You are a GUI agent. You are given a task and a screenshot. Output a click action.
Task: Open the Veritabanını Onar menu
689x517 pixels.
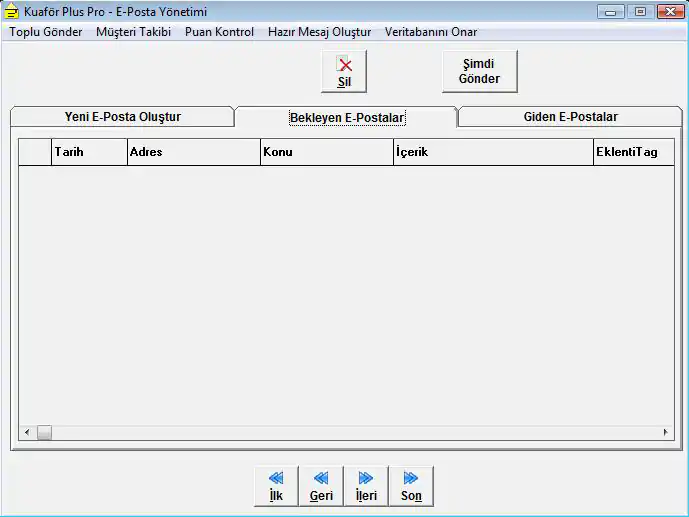pos(431,32)
